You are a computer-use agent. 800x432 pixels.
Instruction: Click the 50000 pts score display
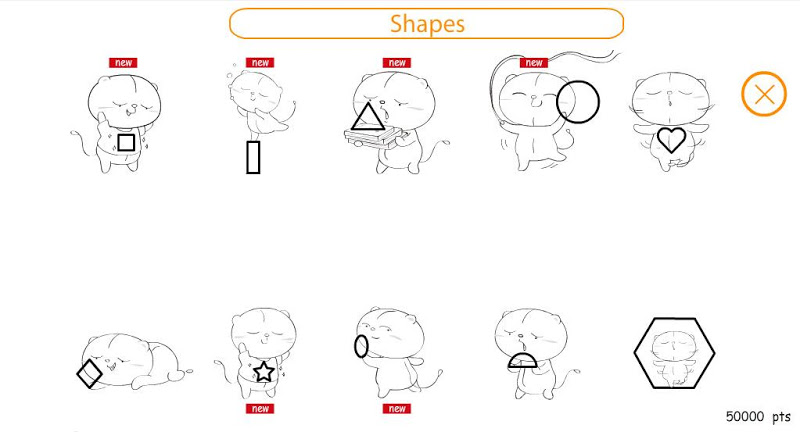[758, 417]
